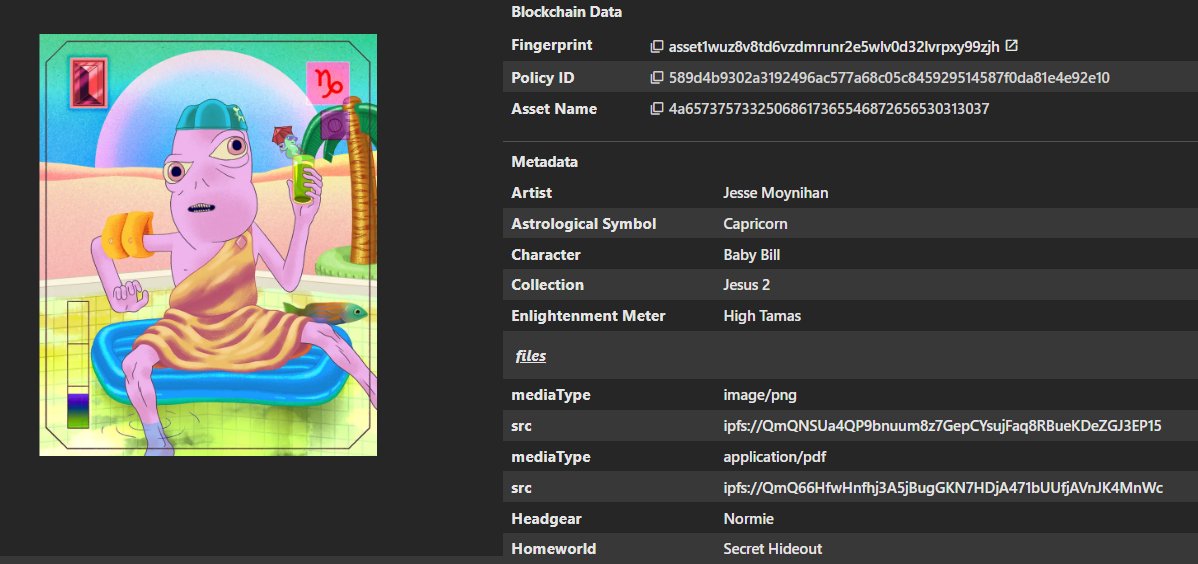Click the Headgear label
This screenshot has height=564, width=1198.
546,519
